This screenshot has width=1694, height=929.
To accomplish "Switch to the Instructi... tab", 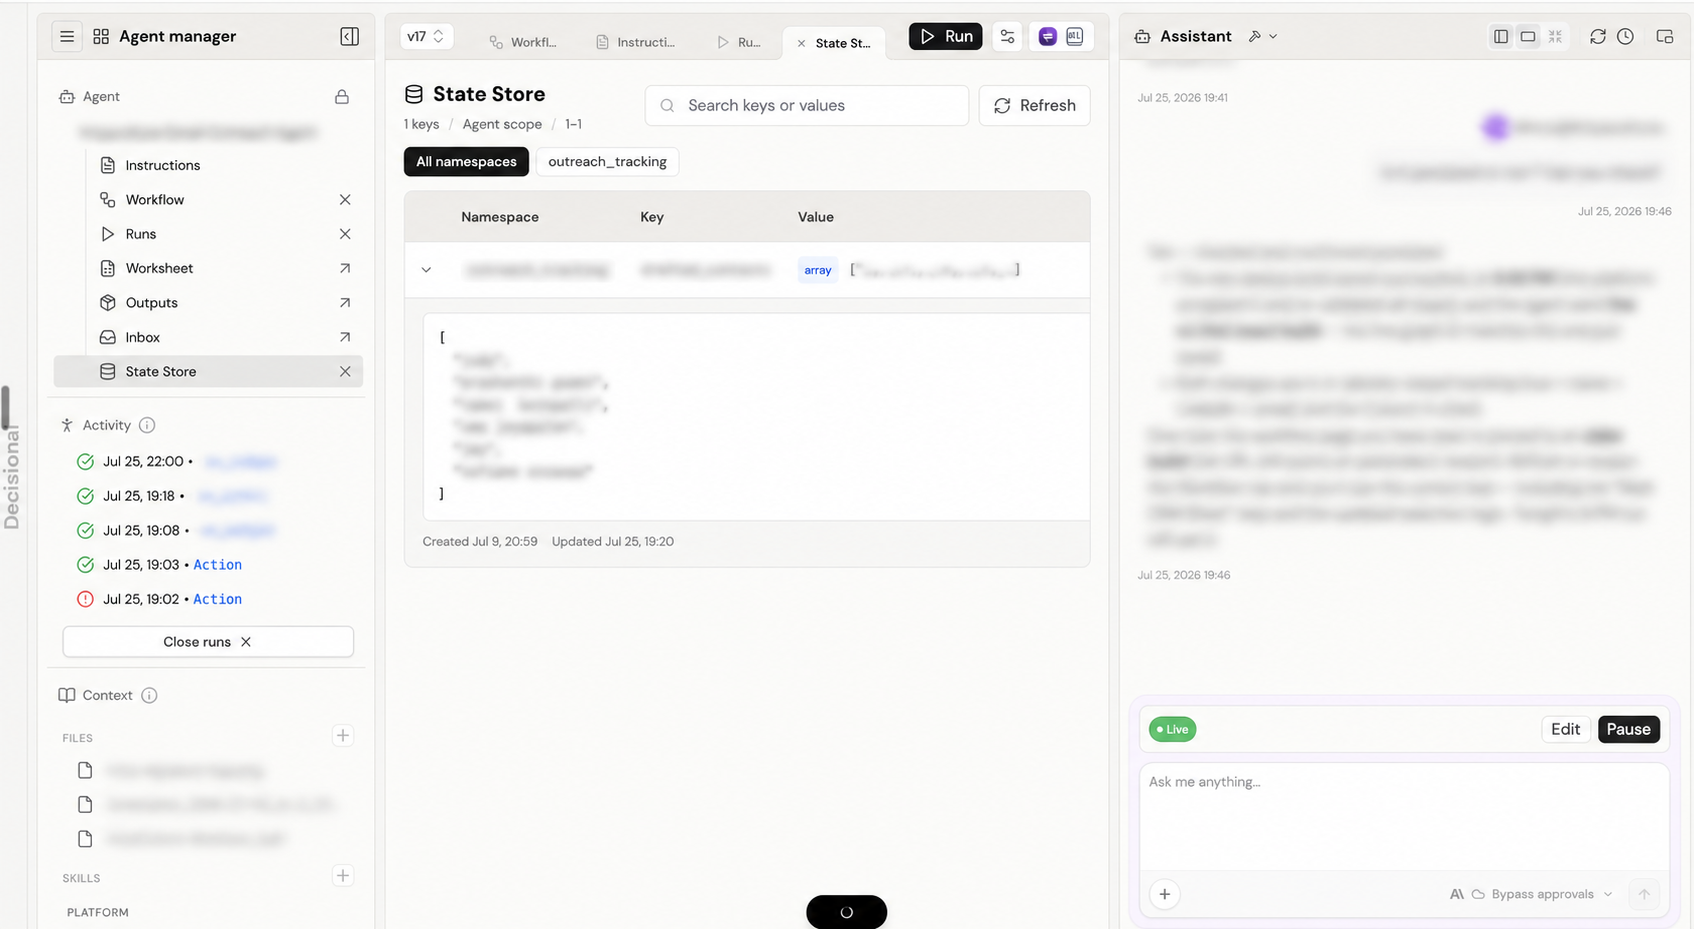I will (635, 42).
